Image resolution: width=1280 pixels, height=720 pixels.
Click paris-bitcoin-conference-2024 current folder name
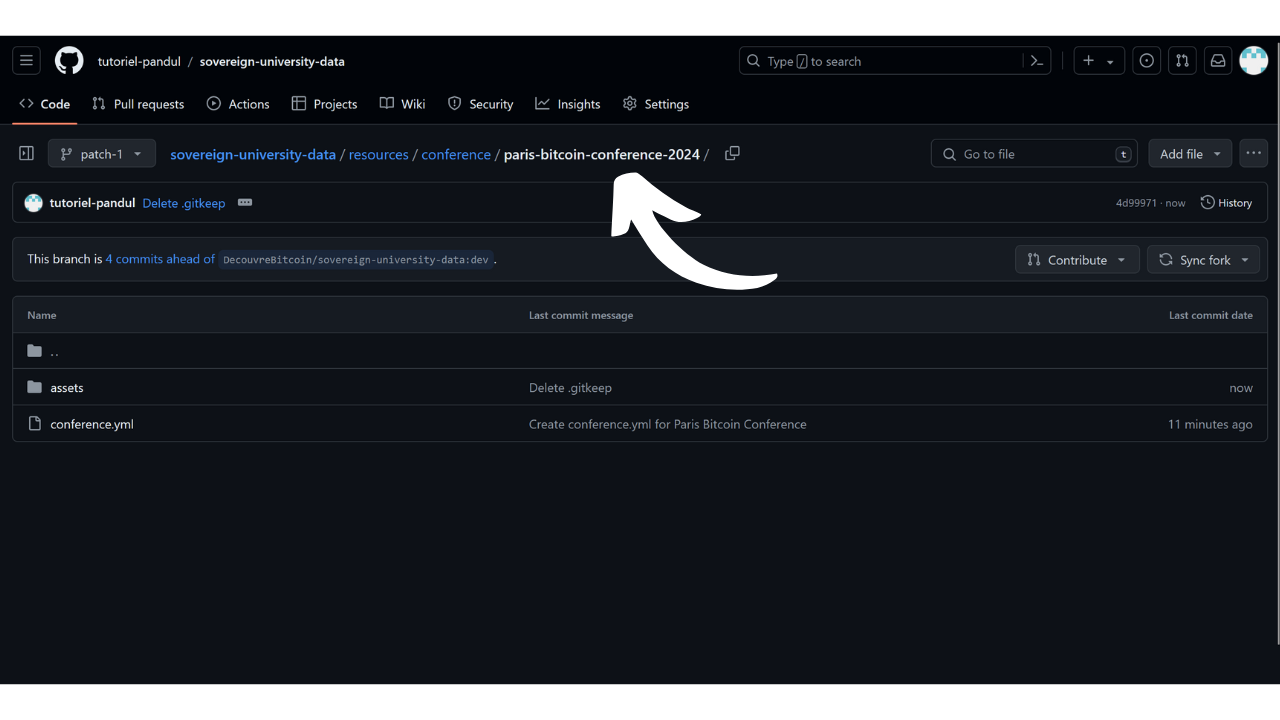[602, 154]
